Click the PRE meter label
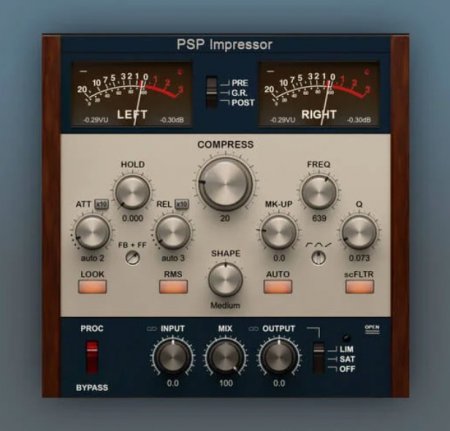This screenshot has width=450, height=431. click(x=240, y=83)
